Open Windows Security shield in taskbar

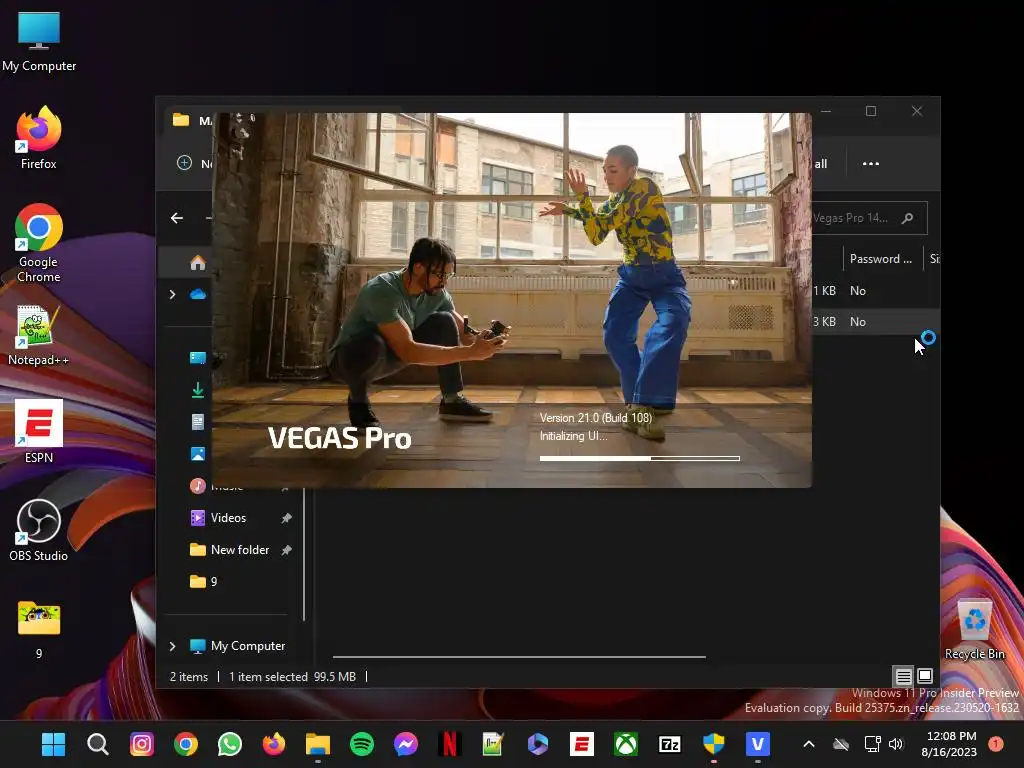coord(714,744)
